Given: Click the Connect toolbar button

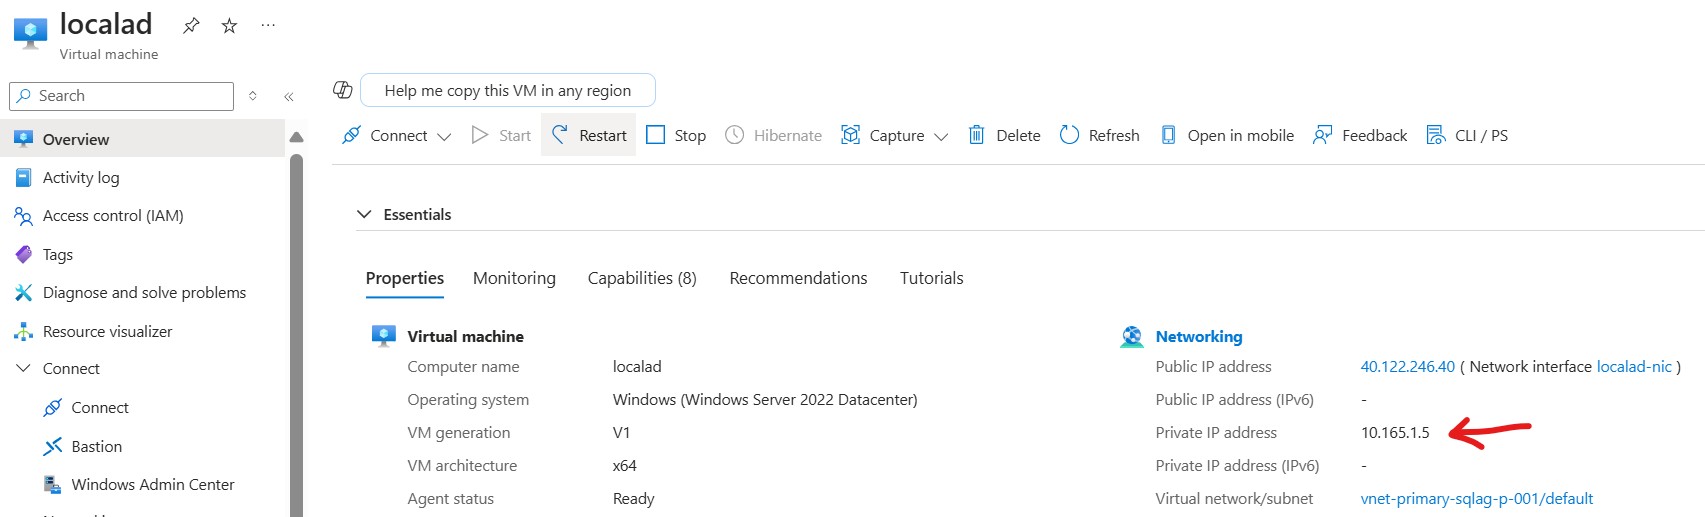Looking at the screenshot, I should click(385, 135).
